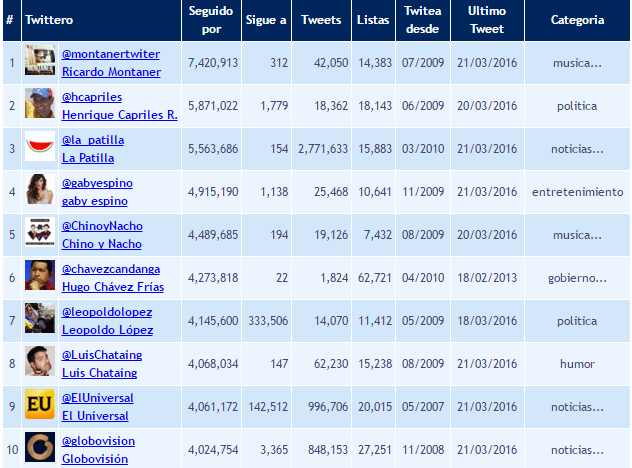Viewport: 632px width, 468px height.
Task: Select the last tweet date 18/02/2013
Action: [487, 278]
